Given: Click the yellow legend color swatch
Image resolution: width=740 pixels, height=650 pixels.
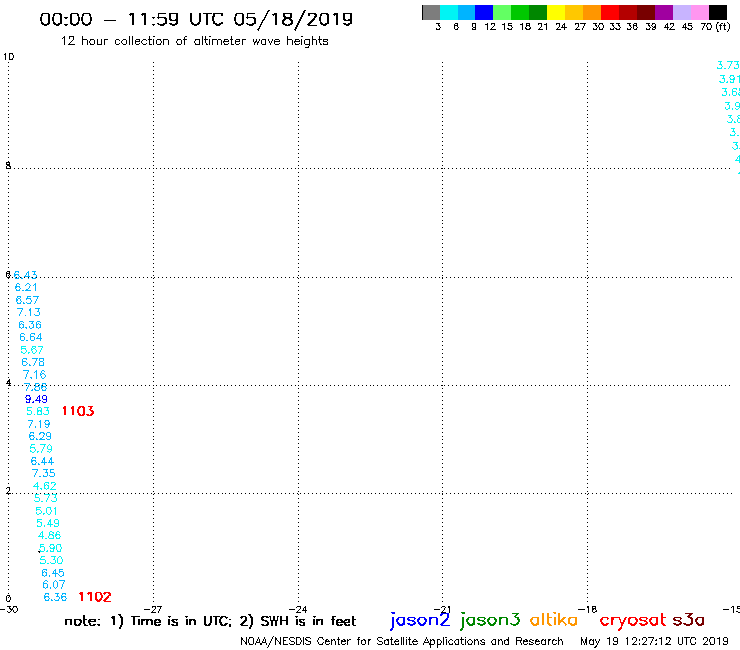Looking at the screenshot, I should point(556,12).
